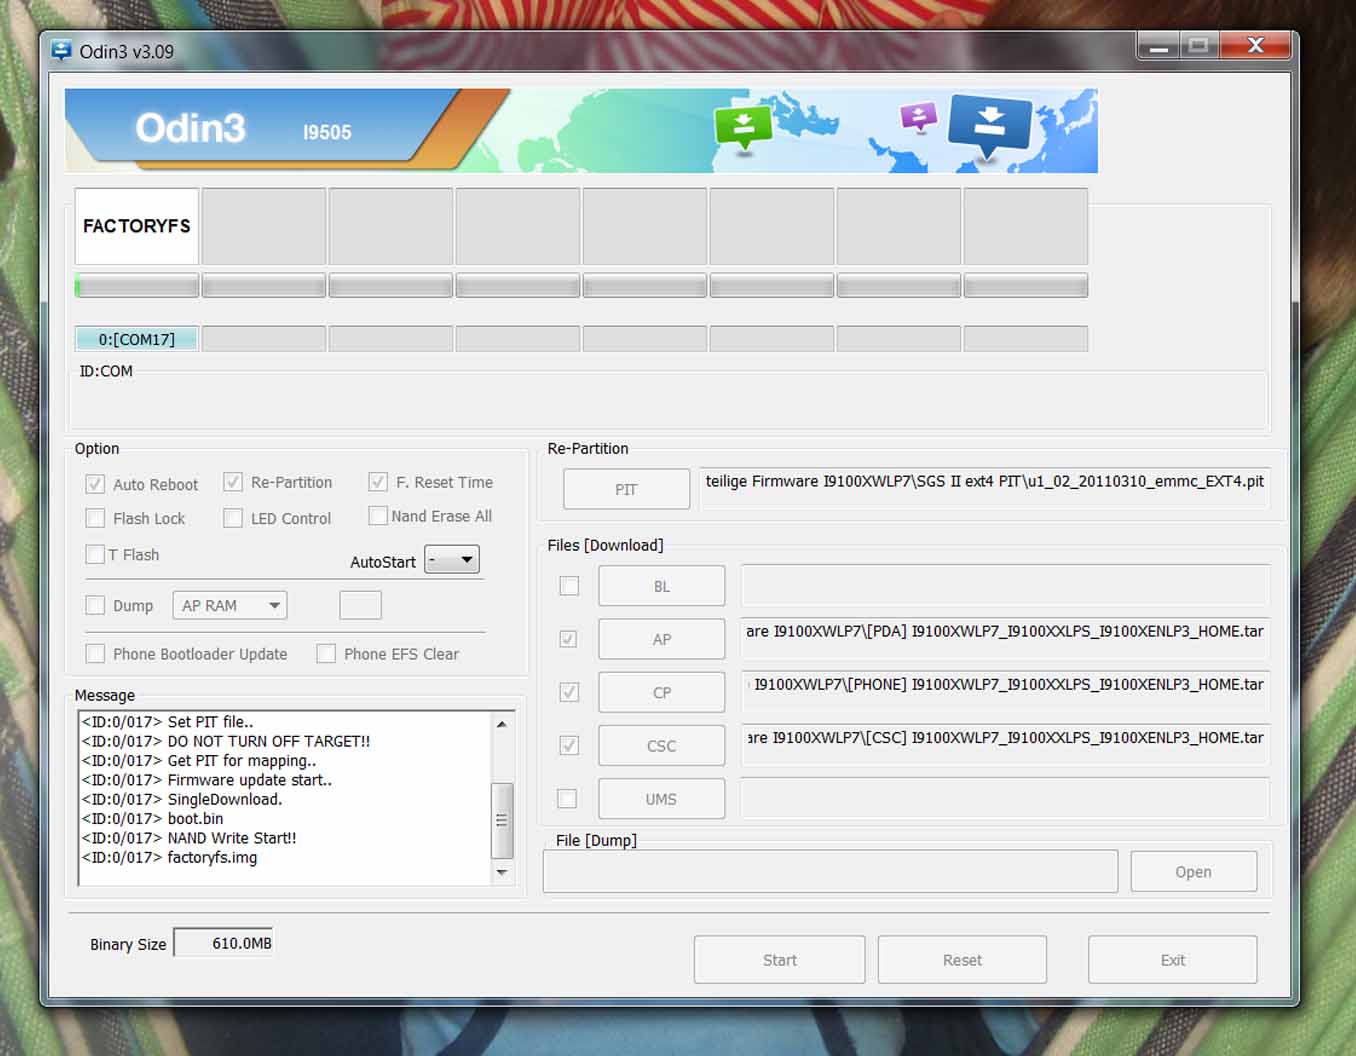Screen dimensions: 1356x1056
Task: Toggle the Auto Reboot checkbox
Action: (x=95, y=484)
